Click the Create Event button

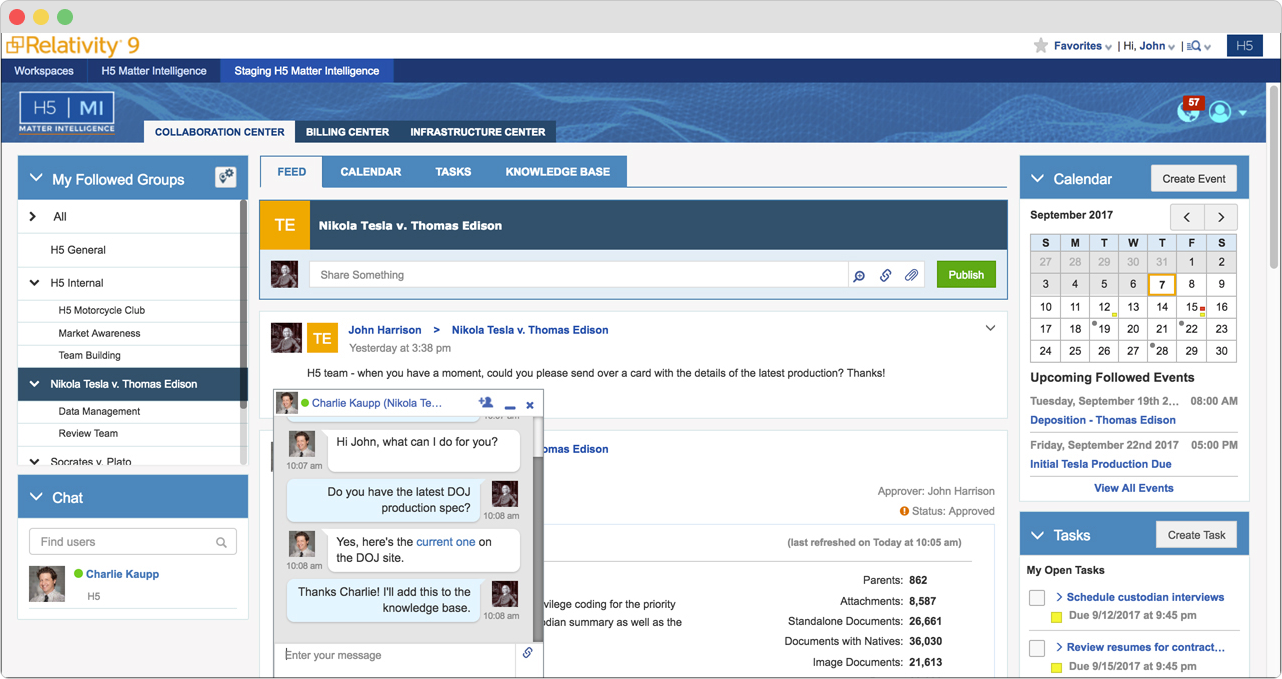(x=1194, y=179)
